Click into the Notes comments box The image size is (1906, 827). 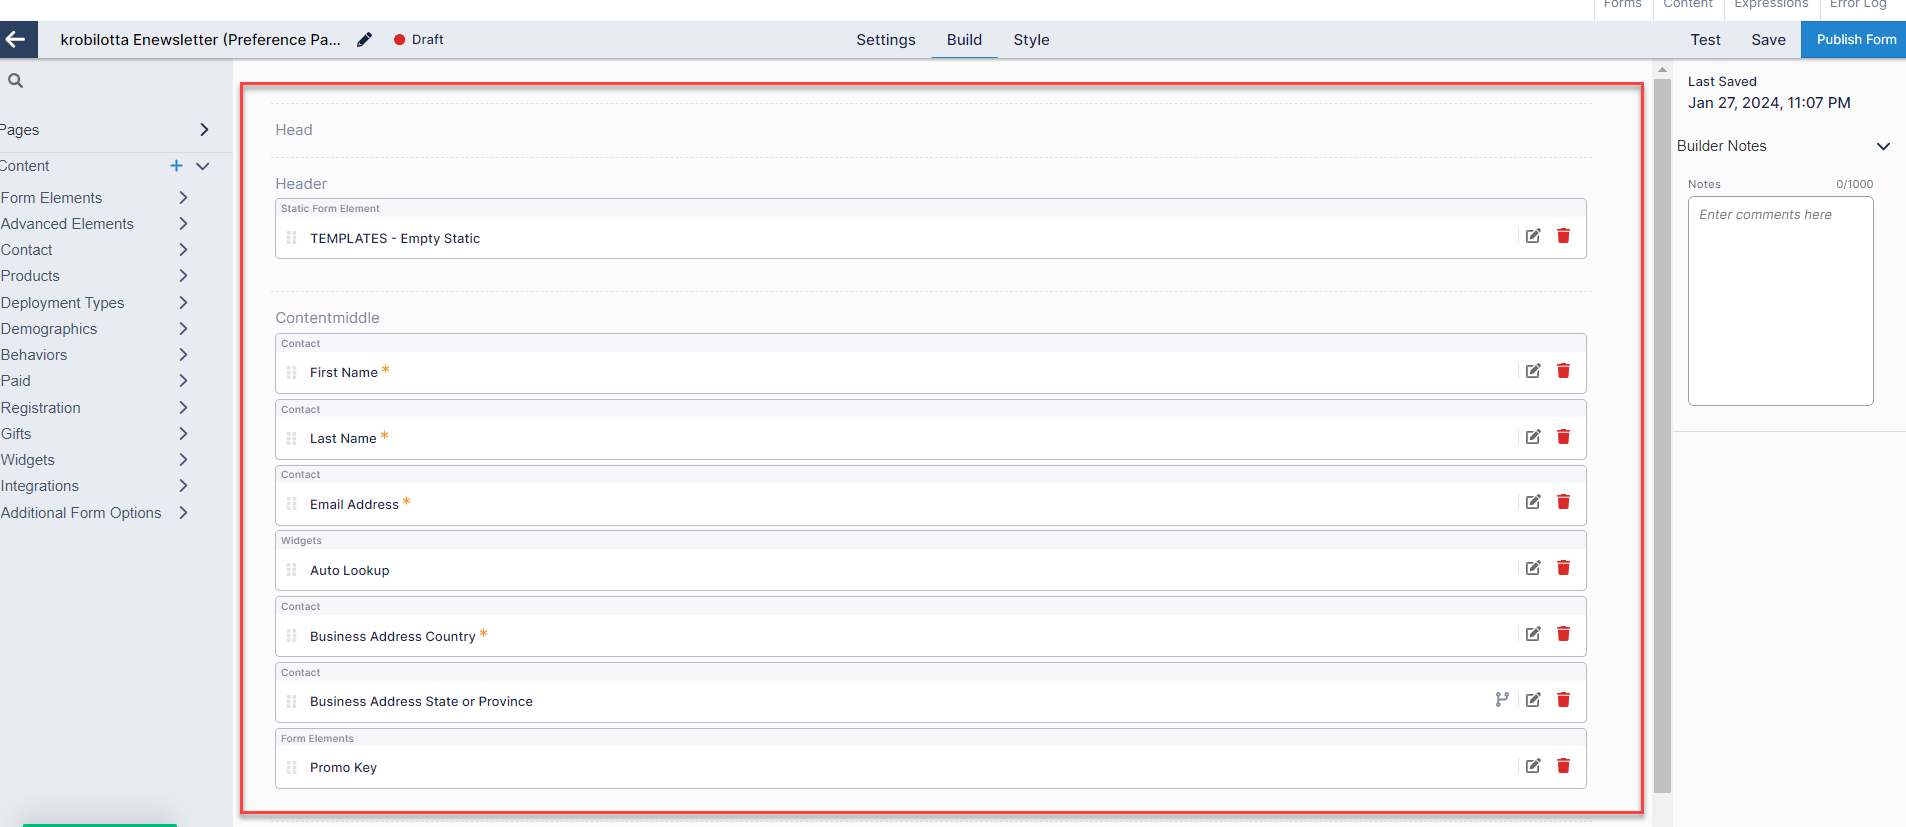(1780, 300)
